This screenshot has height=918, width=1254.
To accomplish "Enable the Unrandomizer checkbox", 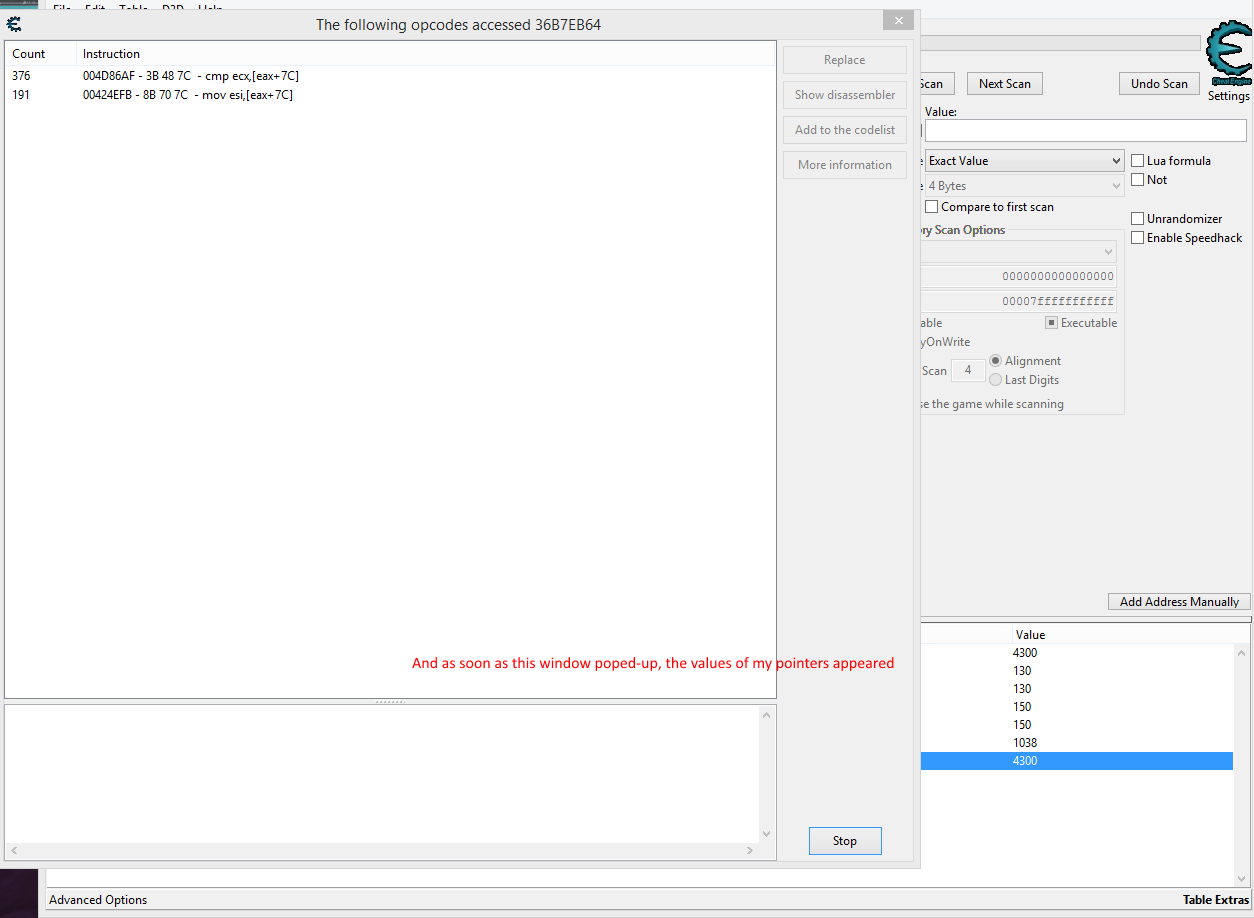I will [x=1138, y=219].
